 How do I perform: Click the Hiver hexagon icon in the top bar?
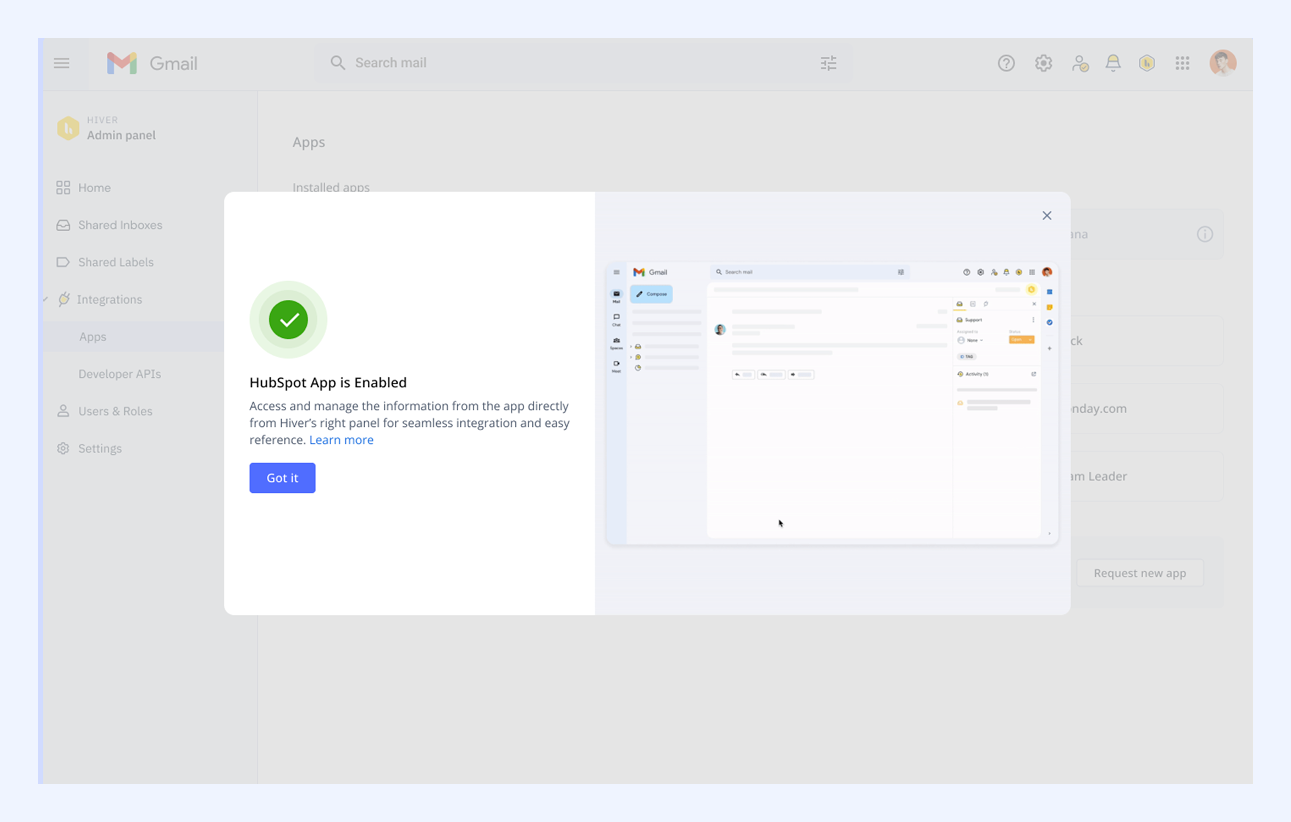(1147, 63)
